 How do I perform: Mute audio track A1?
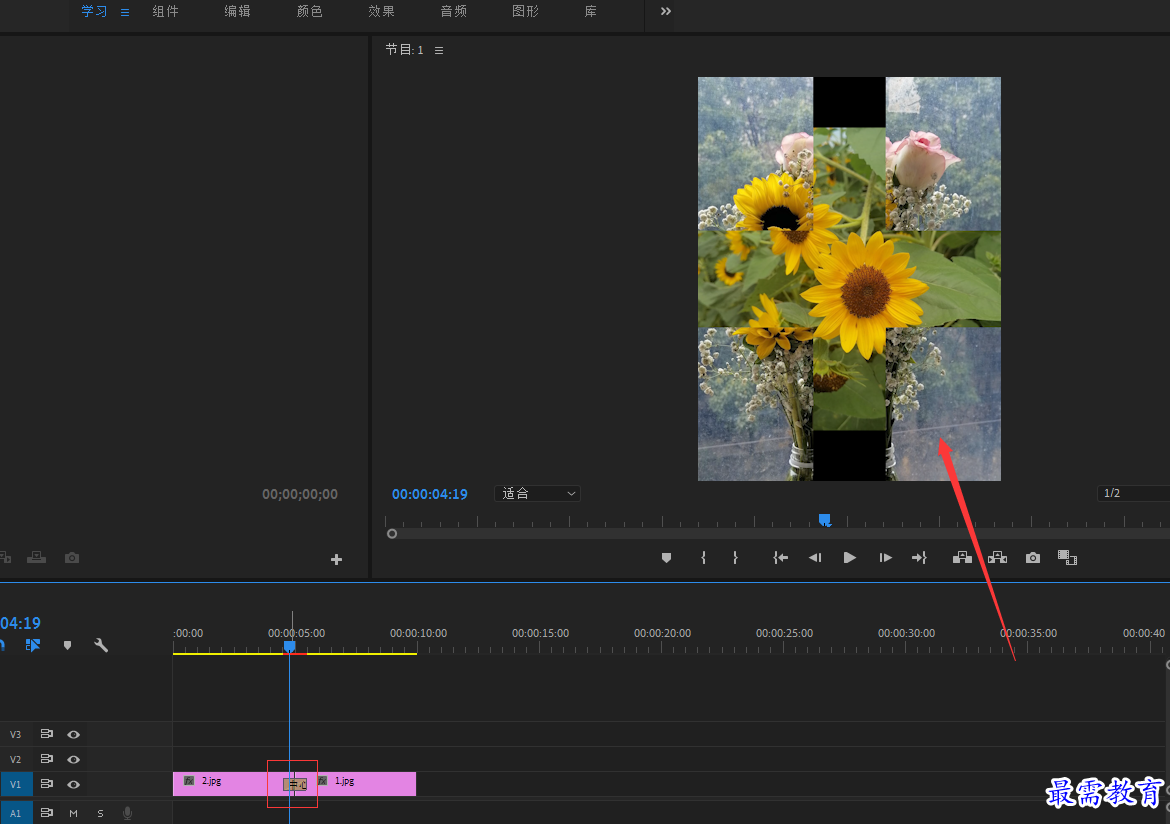[x=73, y=814]
